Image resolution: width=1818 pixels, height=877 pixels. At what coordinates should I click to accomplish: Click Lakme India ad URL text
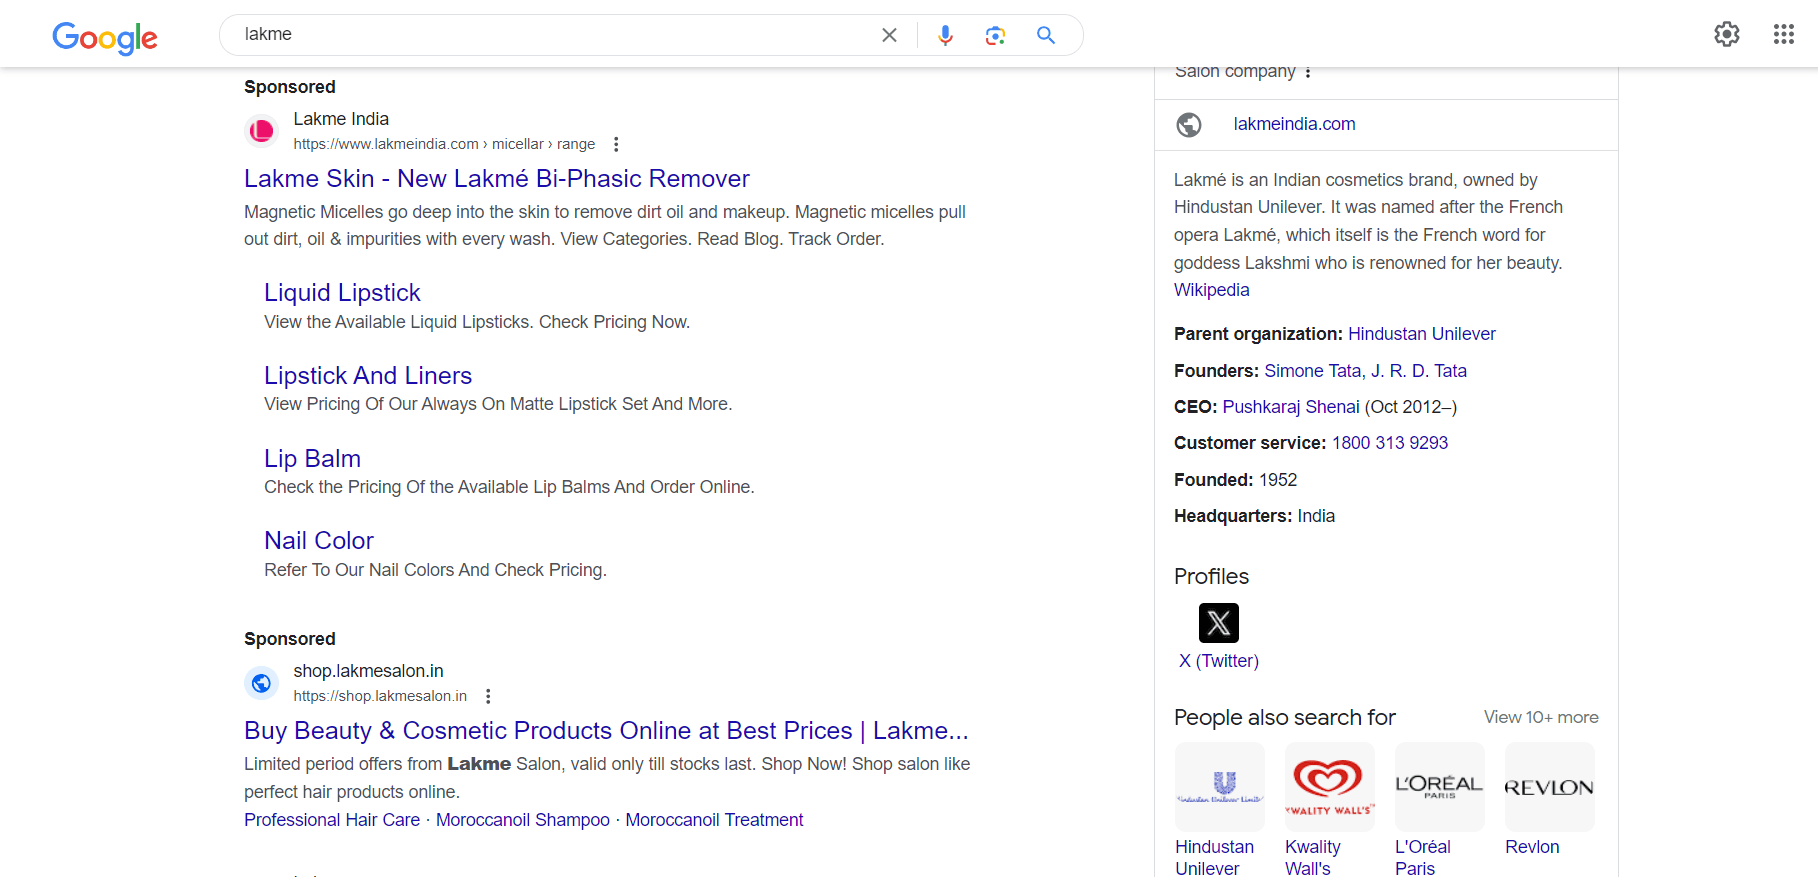click(444, 144)
